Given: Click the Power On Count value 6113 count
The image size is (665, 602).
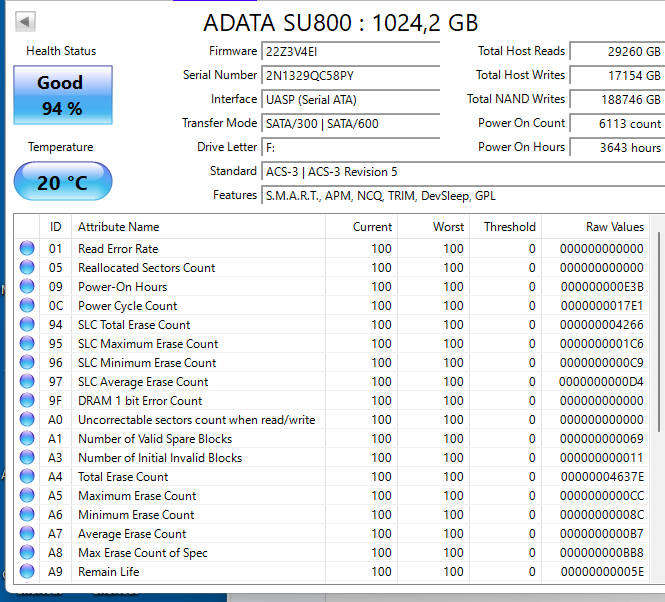Looking at the screenshot, I should (x=617, y=123).
